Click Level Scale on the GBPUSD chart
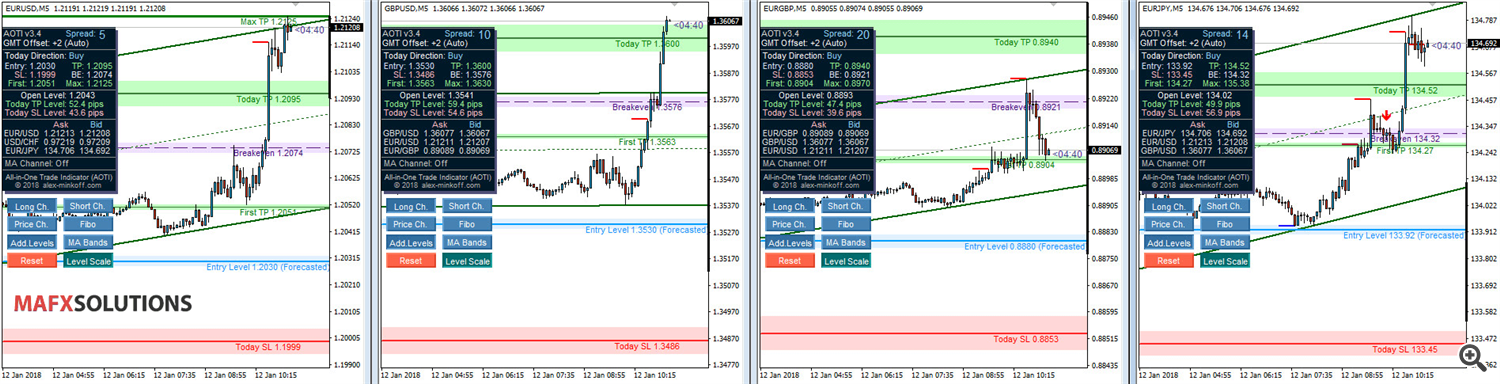The width and height of the screenshot is (1500, 384). [x=467, y=261]
